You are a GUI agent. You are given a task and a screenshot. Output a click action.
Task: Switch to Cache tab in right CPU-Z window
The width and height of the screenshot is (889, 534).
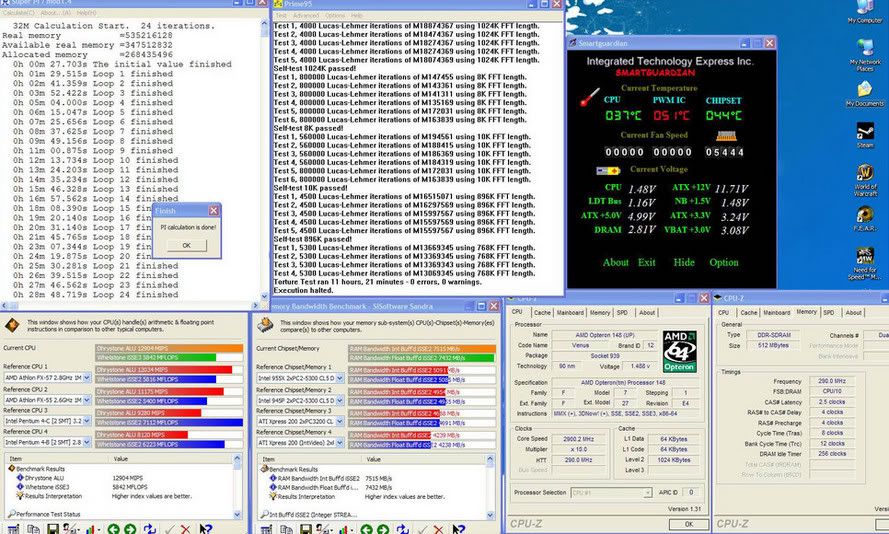click(x=748, y=312)
